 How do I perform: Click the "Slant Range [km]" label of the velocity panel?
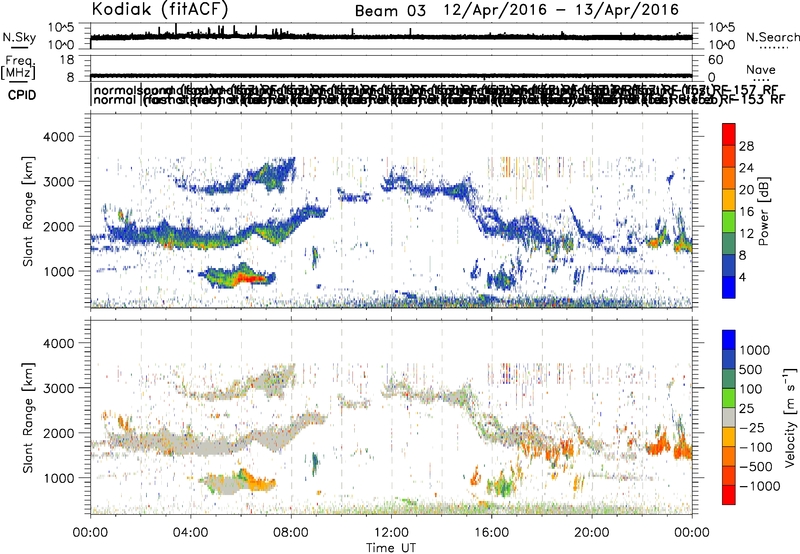pyautogui.click(x=28, y=418)
